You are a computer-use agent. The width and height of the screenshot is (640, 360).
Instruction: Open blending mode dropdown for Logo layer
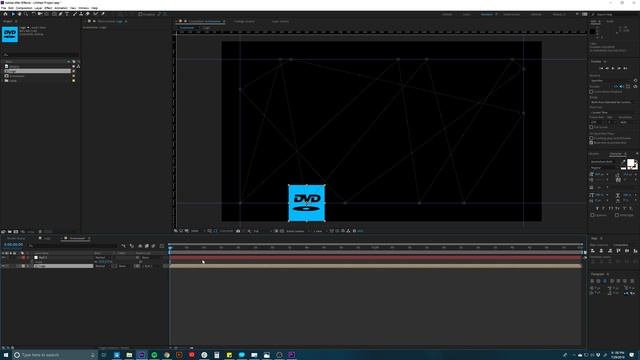click(x=103, y=266)
